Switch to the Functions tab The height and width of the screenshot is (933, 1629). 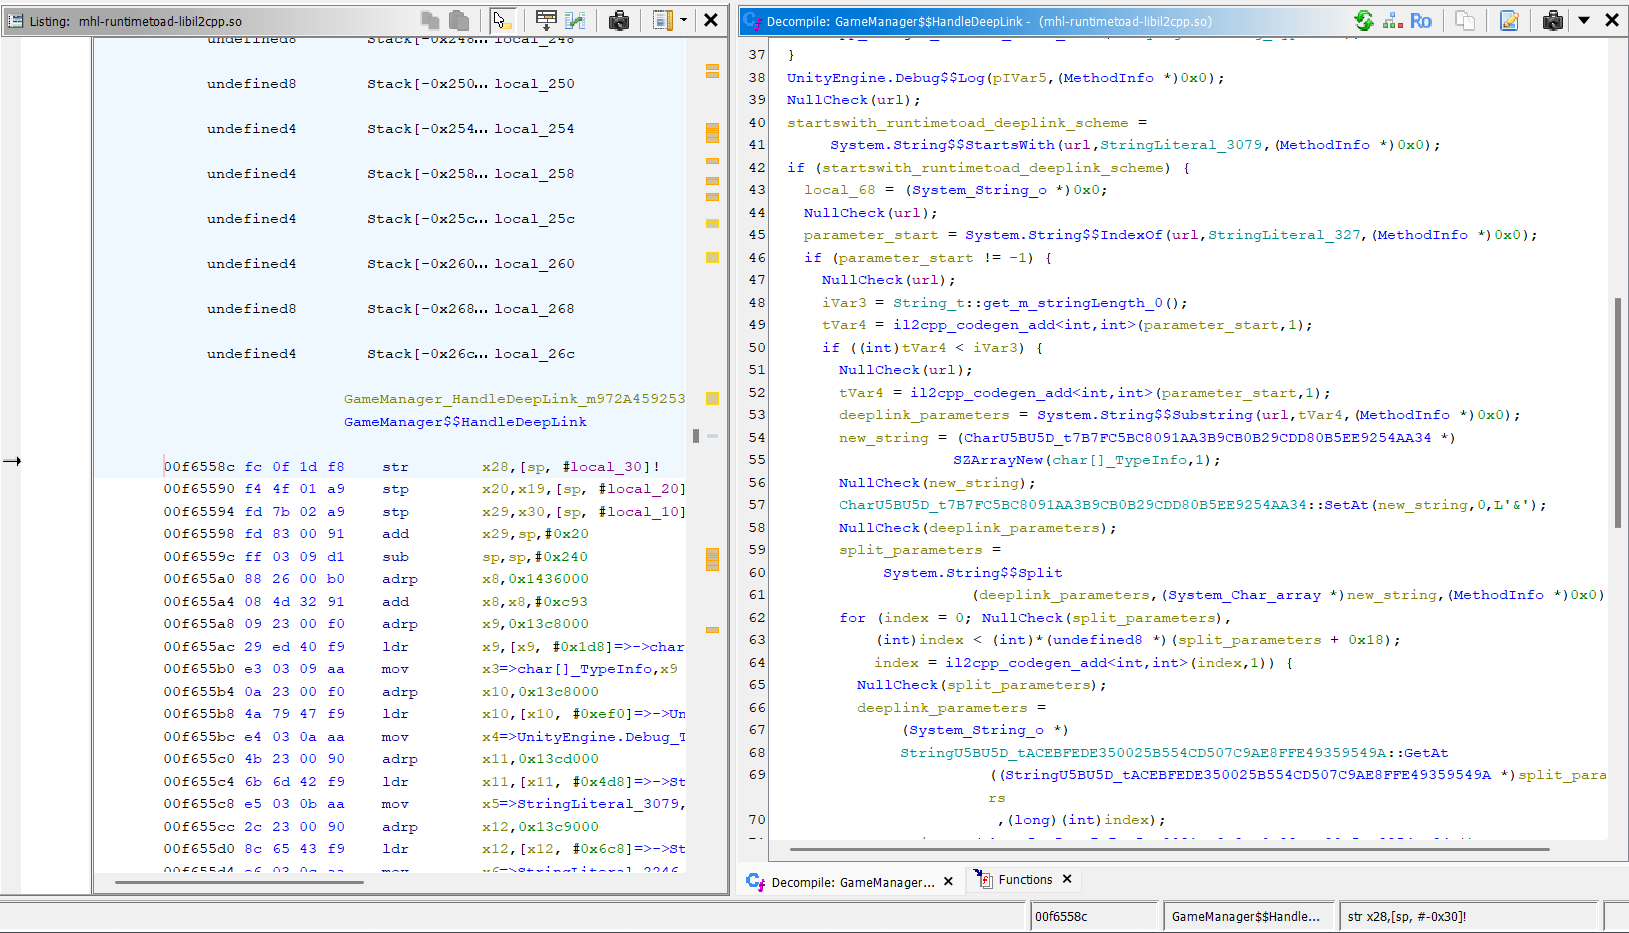point(1025,880)
